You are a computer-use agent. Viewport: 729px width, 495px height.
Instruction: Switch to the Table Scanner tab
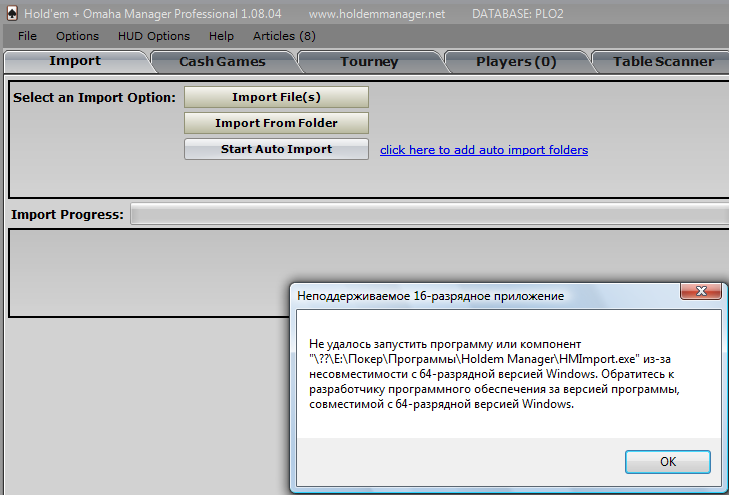[663, 62]
